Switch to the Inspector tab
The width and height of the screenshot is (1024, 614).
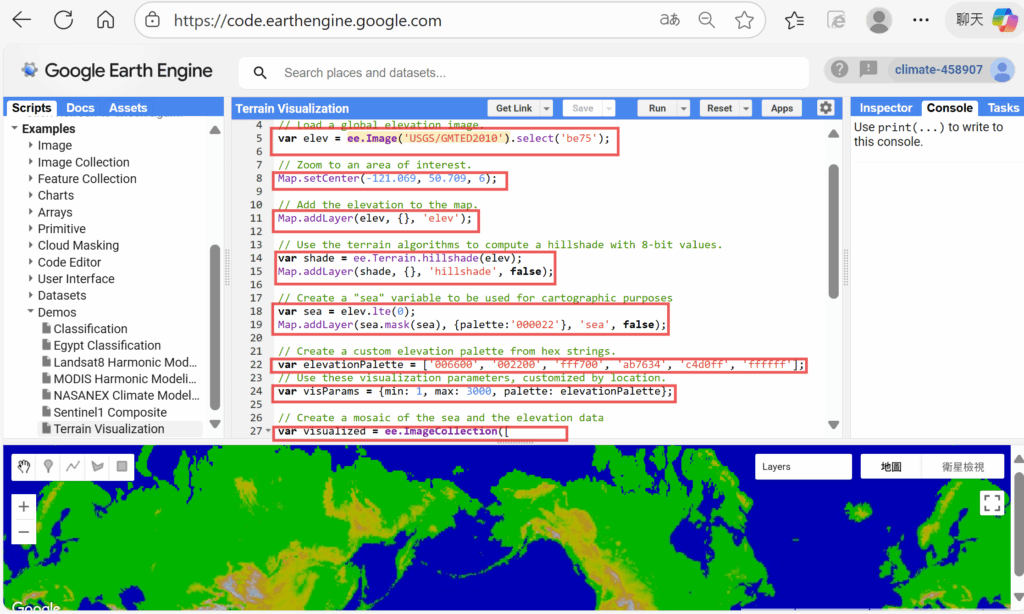point(886,108)
